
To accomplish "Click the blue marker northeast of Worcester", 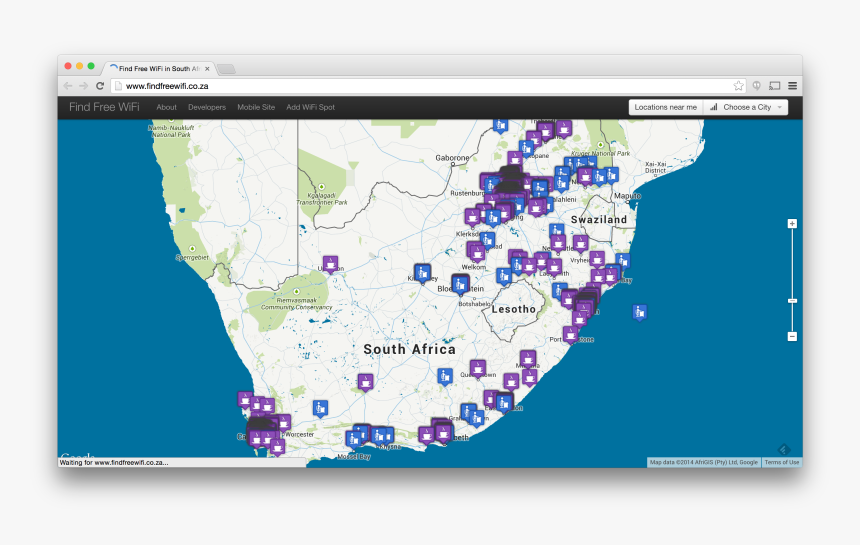I will click(320, 408).
